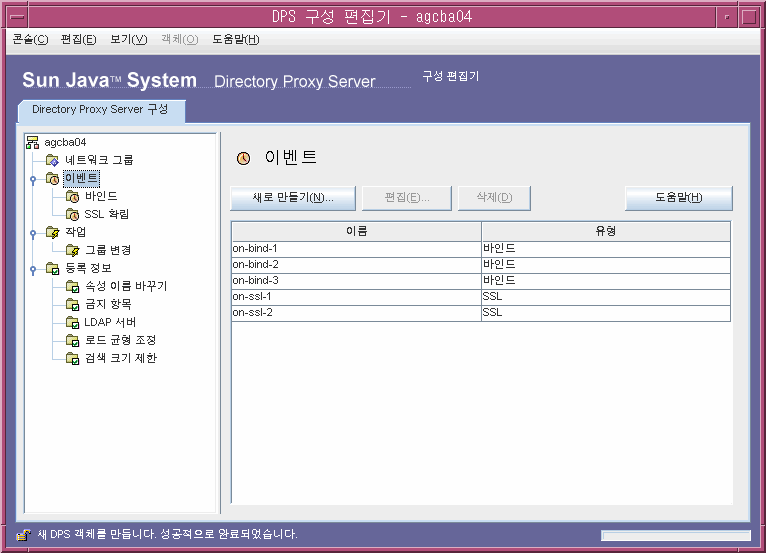766x553 pixels.
Task: Open the 보기(V) menu
Action: tap(128, 39)
